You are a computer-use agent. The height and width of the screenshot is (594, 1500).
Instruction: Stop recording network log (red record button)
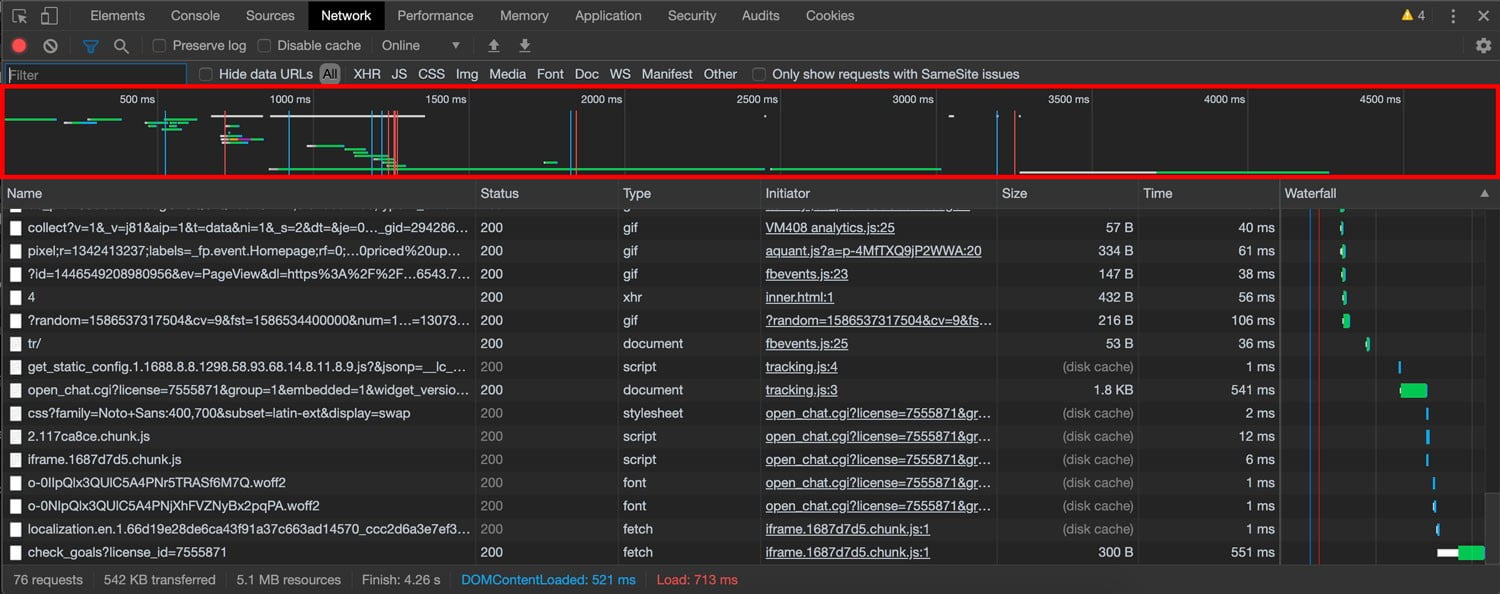18,45
